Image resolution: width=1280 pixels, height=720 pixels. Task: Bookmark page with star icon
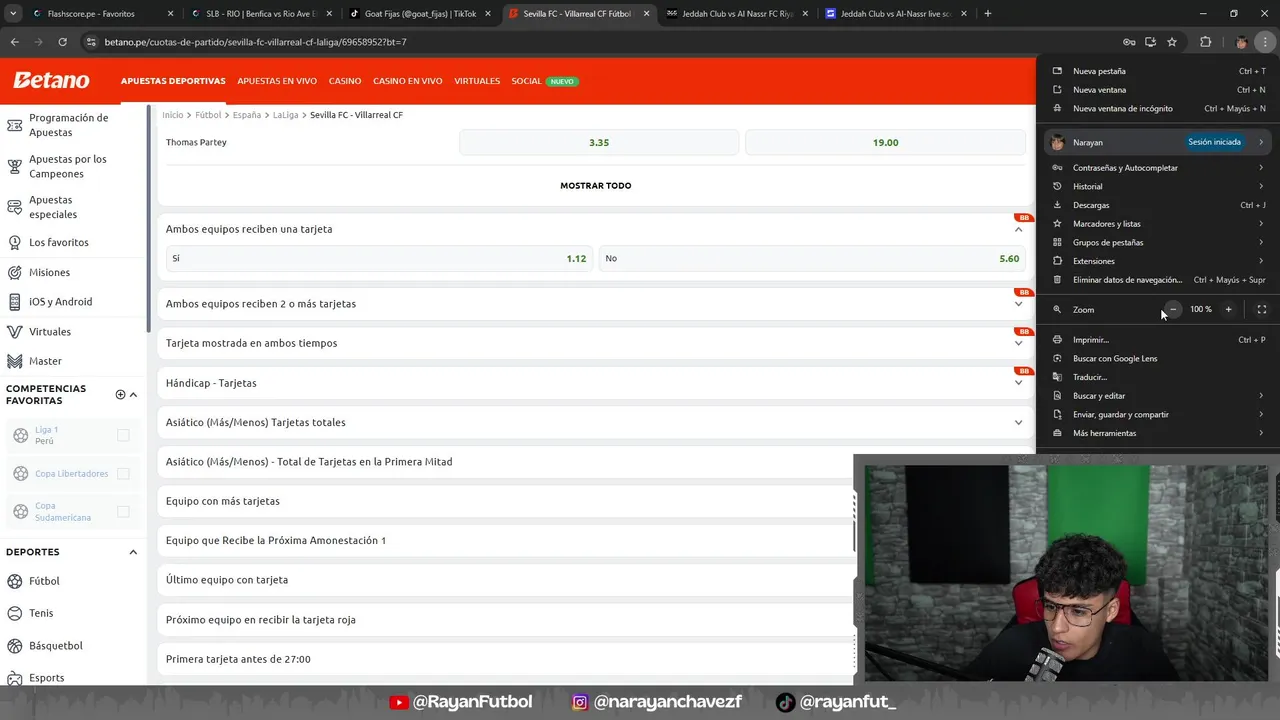[1172, 42]
